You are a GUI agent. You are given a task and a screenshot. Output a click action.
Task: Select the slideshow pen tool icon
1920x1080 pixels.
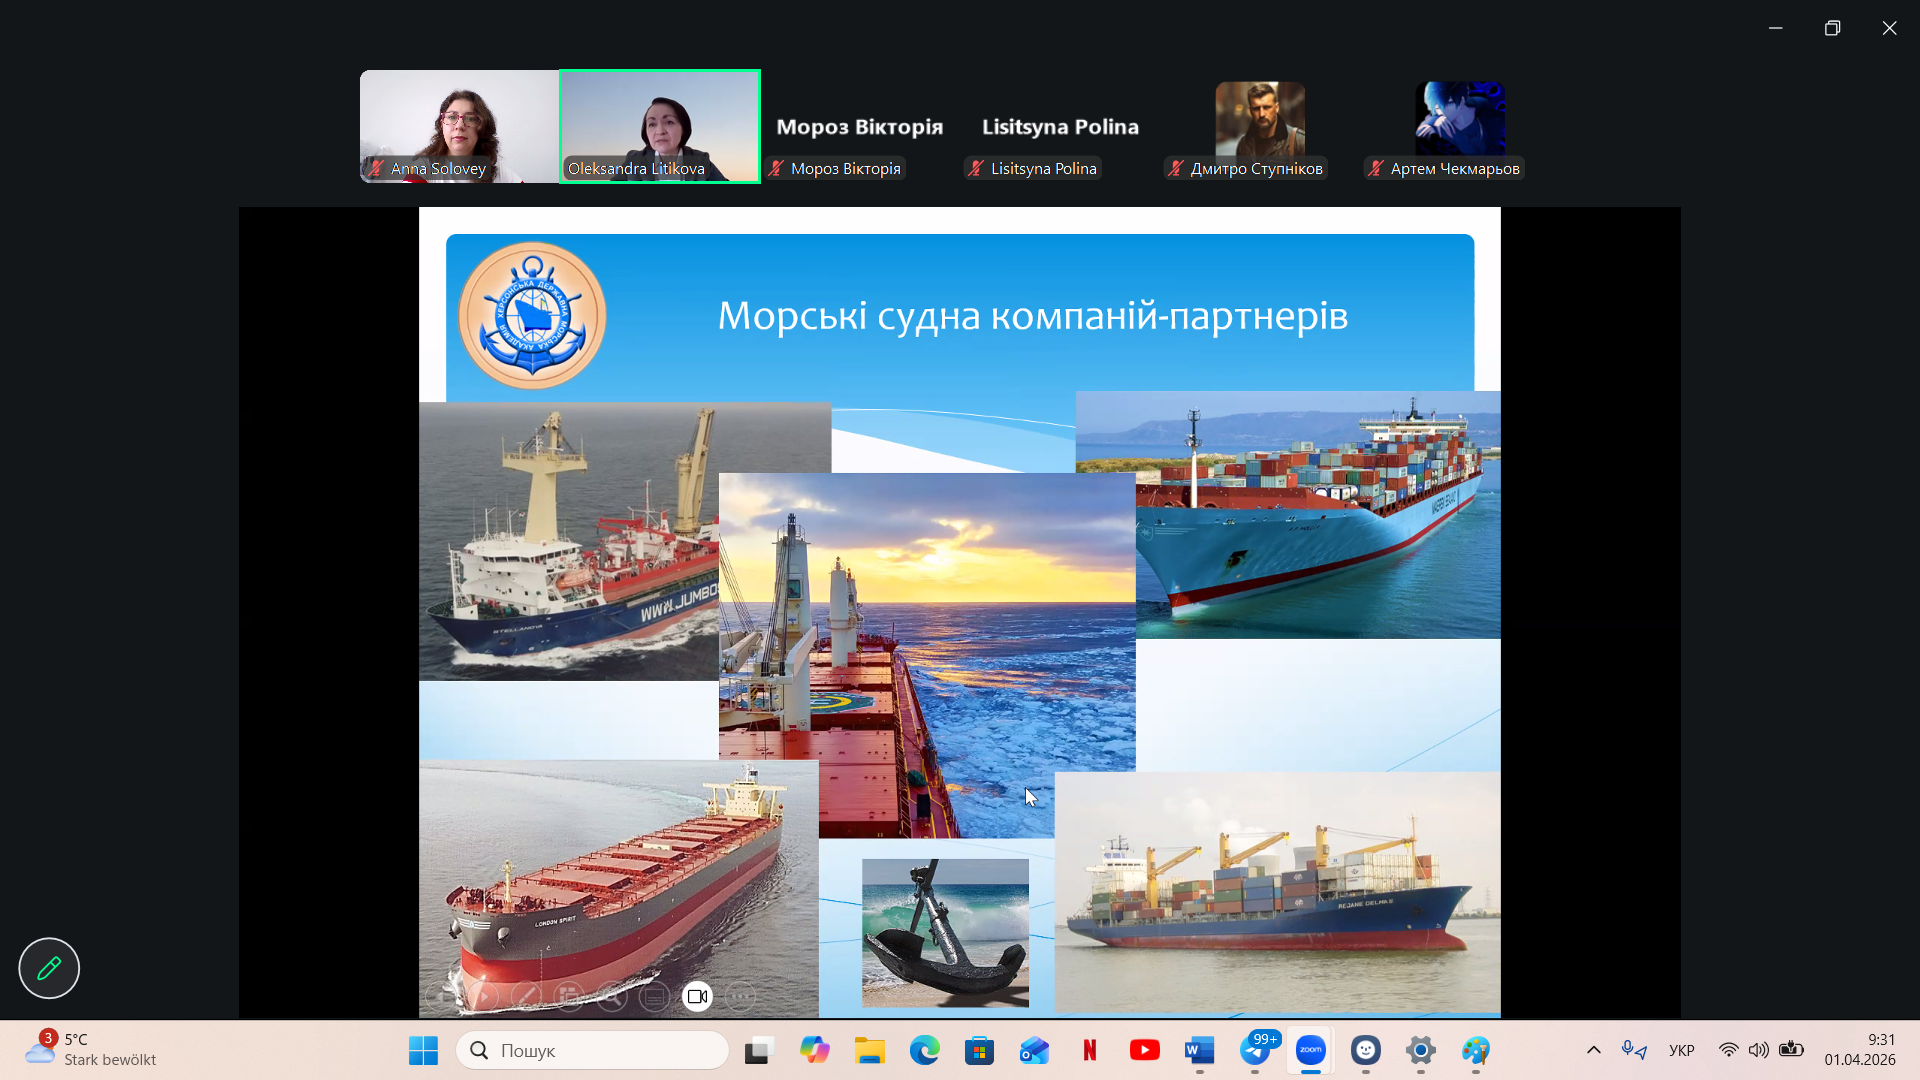(x=526, y=996)
